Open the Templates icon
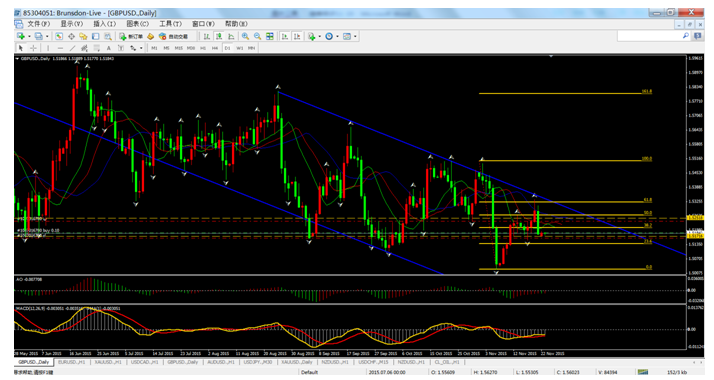 click(x=347, y=36)
